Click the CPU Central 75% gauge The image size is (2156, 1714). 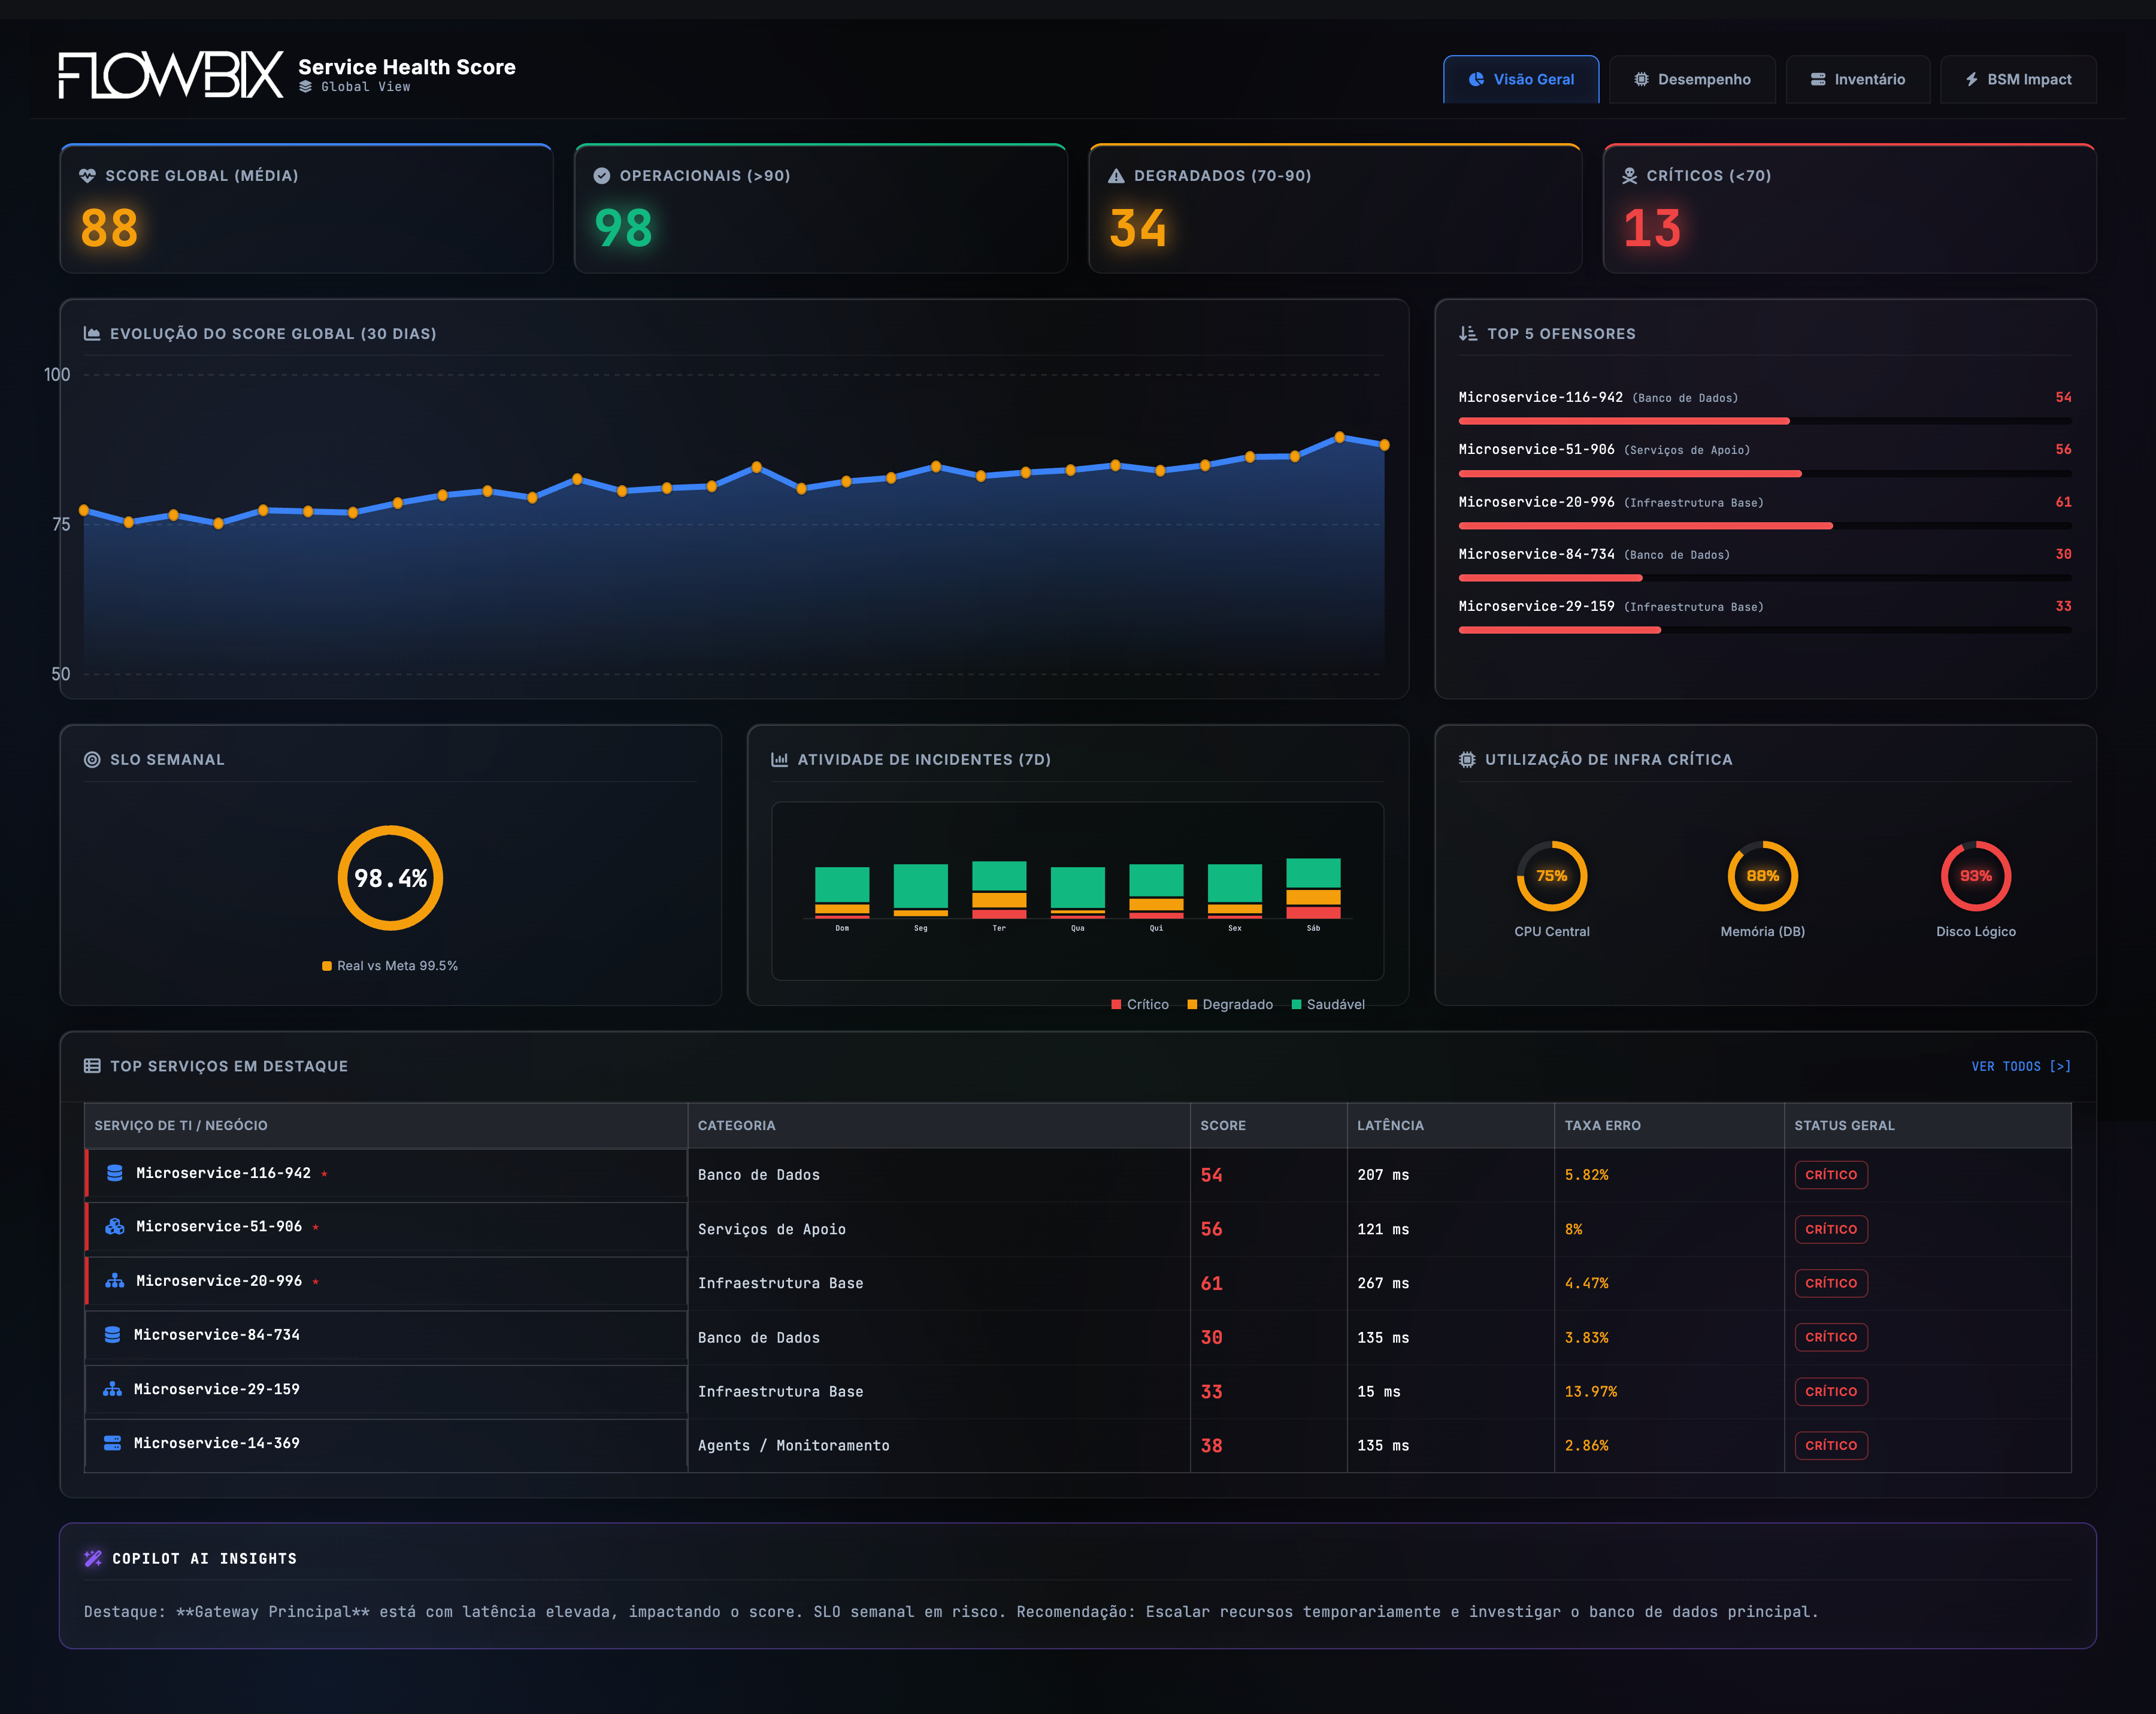pos(1552,876)
